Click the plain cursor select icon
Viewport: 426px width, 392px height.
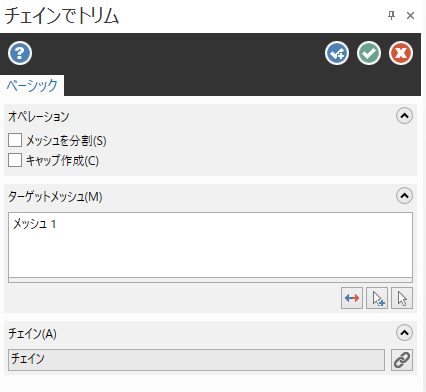[402, 298]
